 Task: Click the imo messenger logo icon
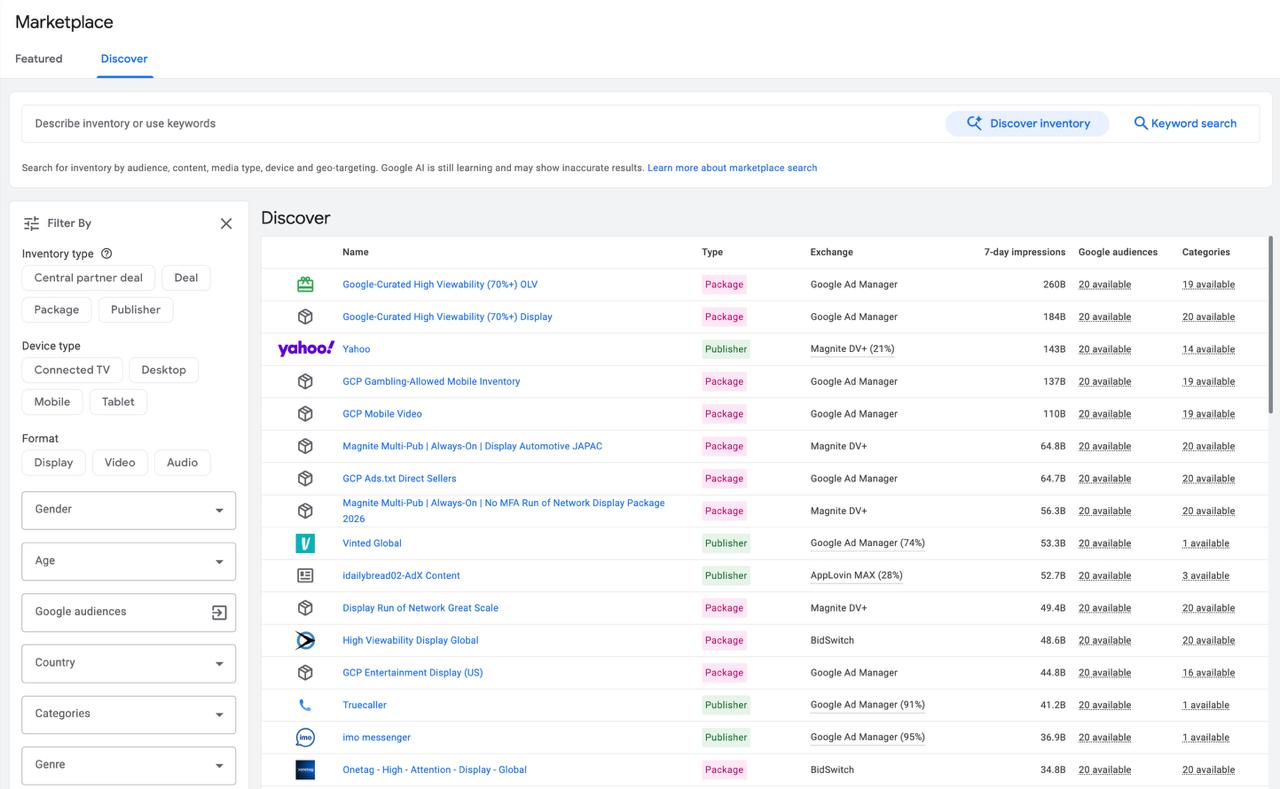(x=306, y=737)
